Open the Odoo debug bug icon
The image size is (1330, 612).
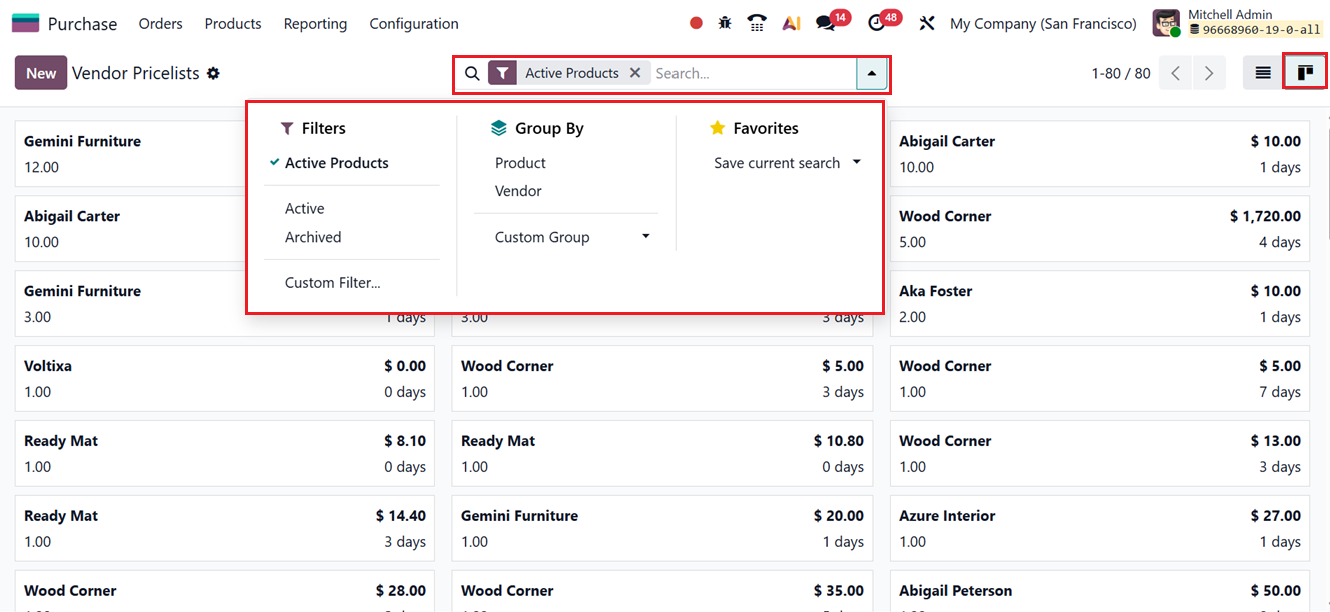point(724,22)
